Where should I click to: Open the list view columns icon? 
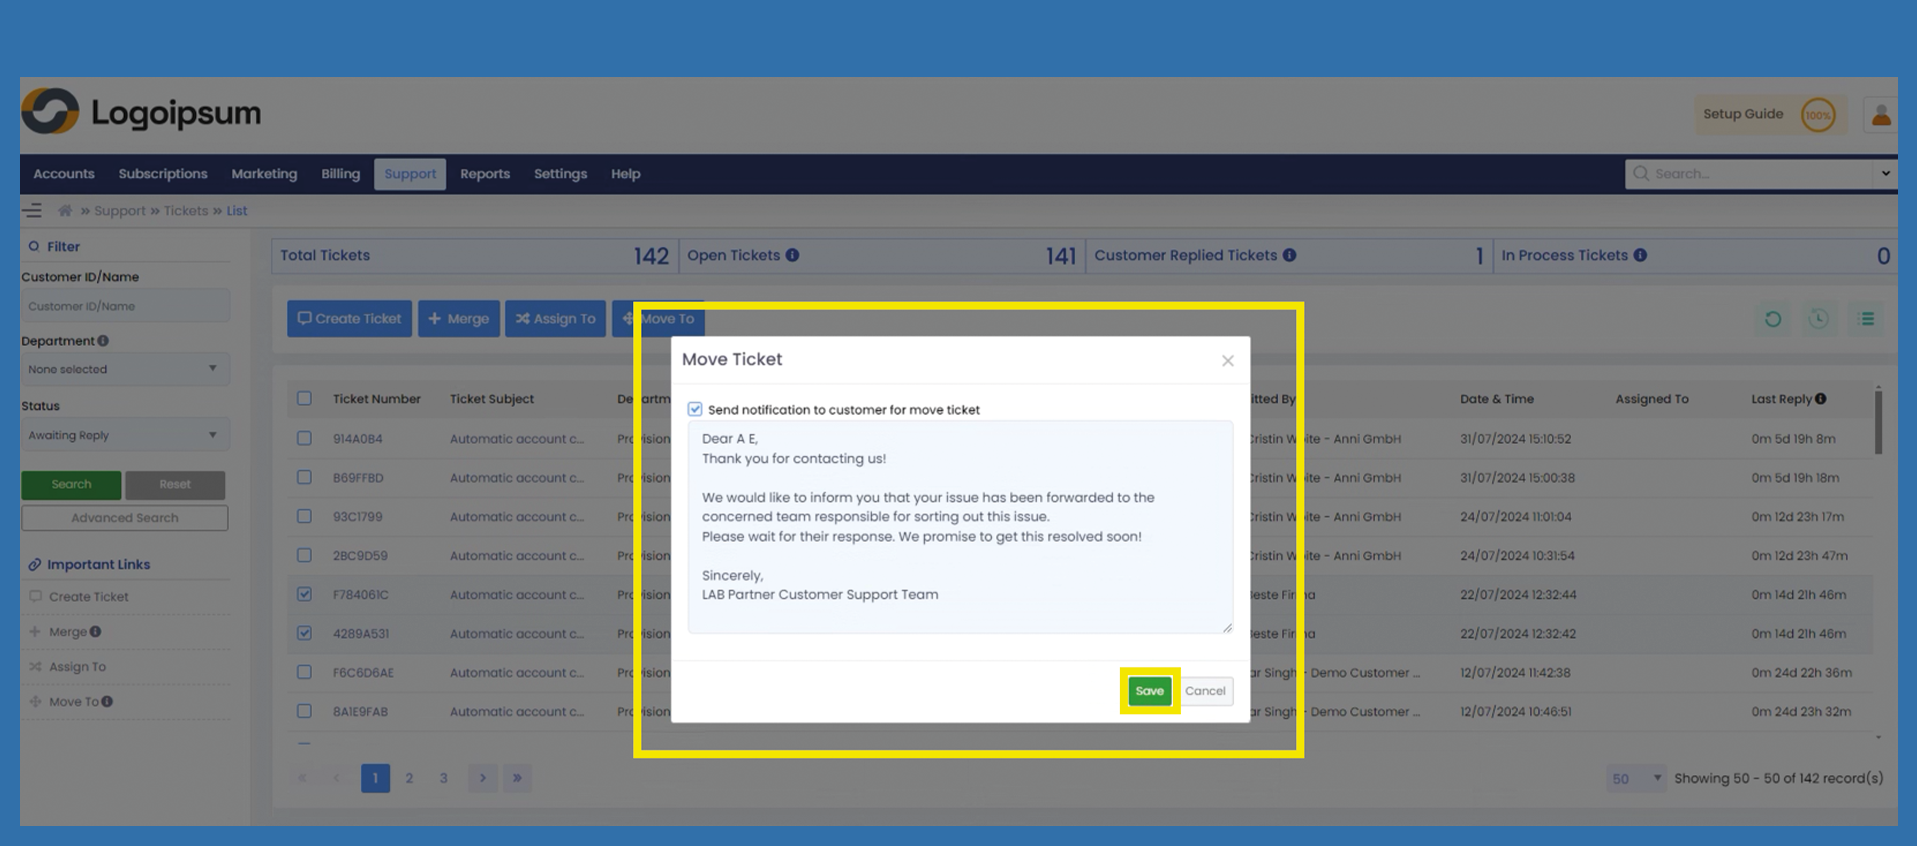[x=1866, y=319]
